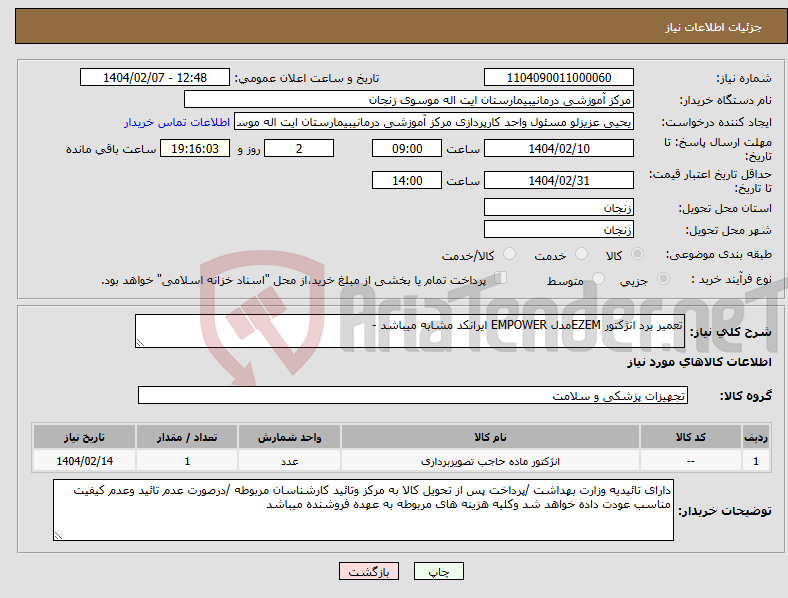Screen dimensions: 788x598
Task: Click the buyer organization name field
Action: tap(409, 99)
